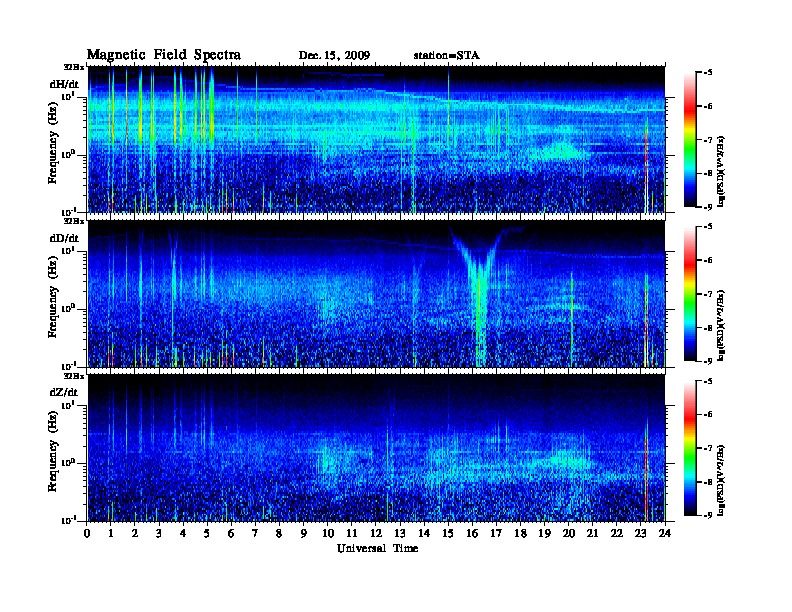Click the '-5' tick on dZ/dt color bar
The image size is (792, 612).
click(x=708, y=382)
